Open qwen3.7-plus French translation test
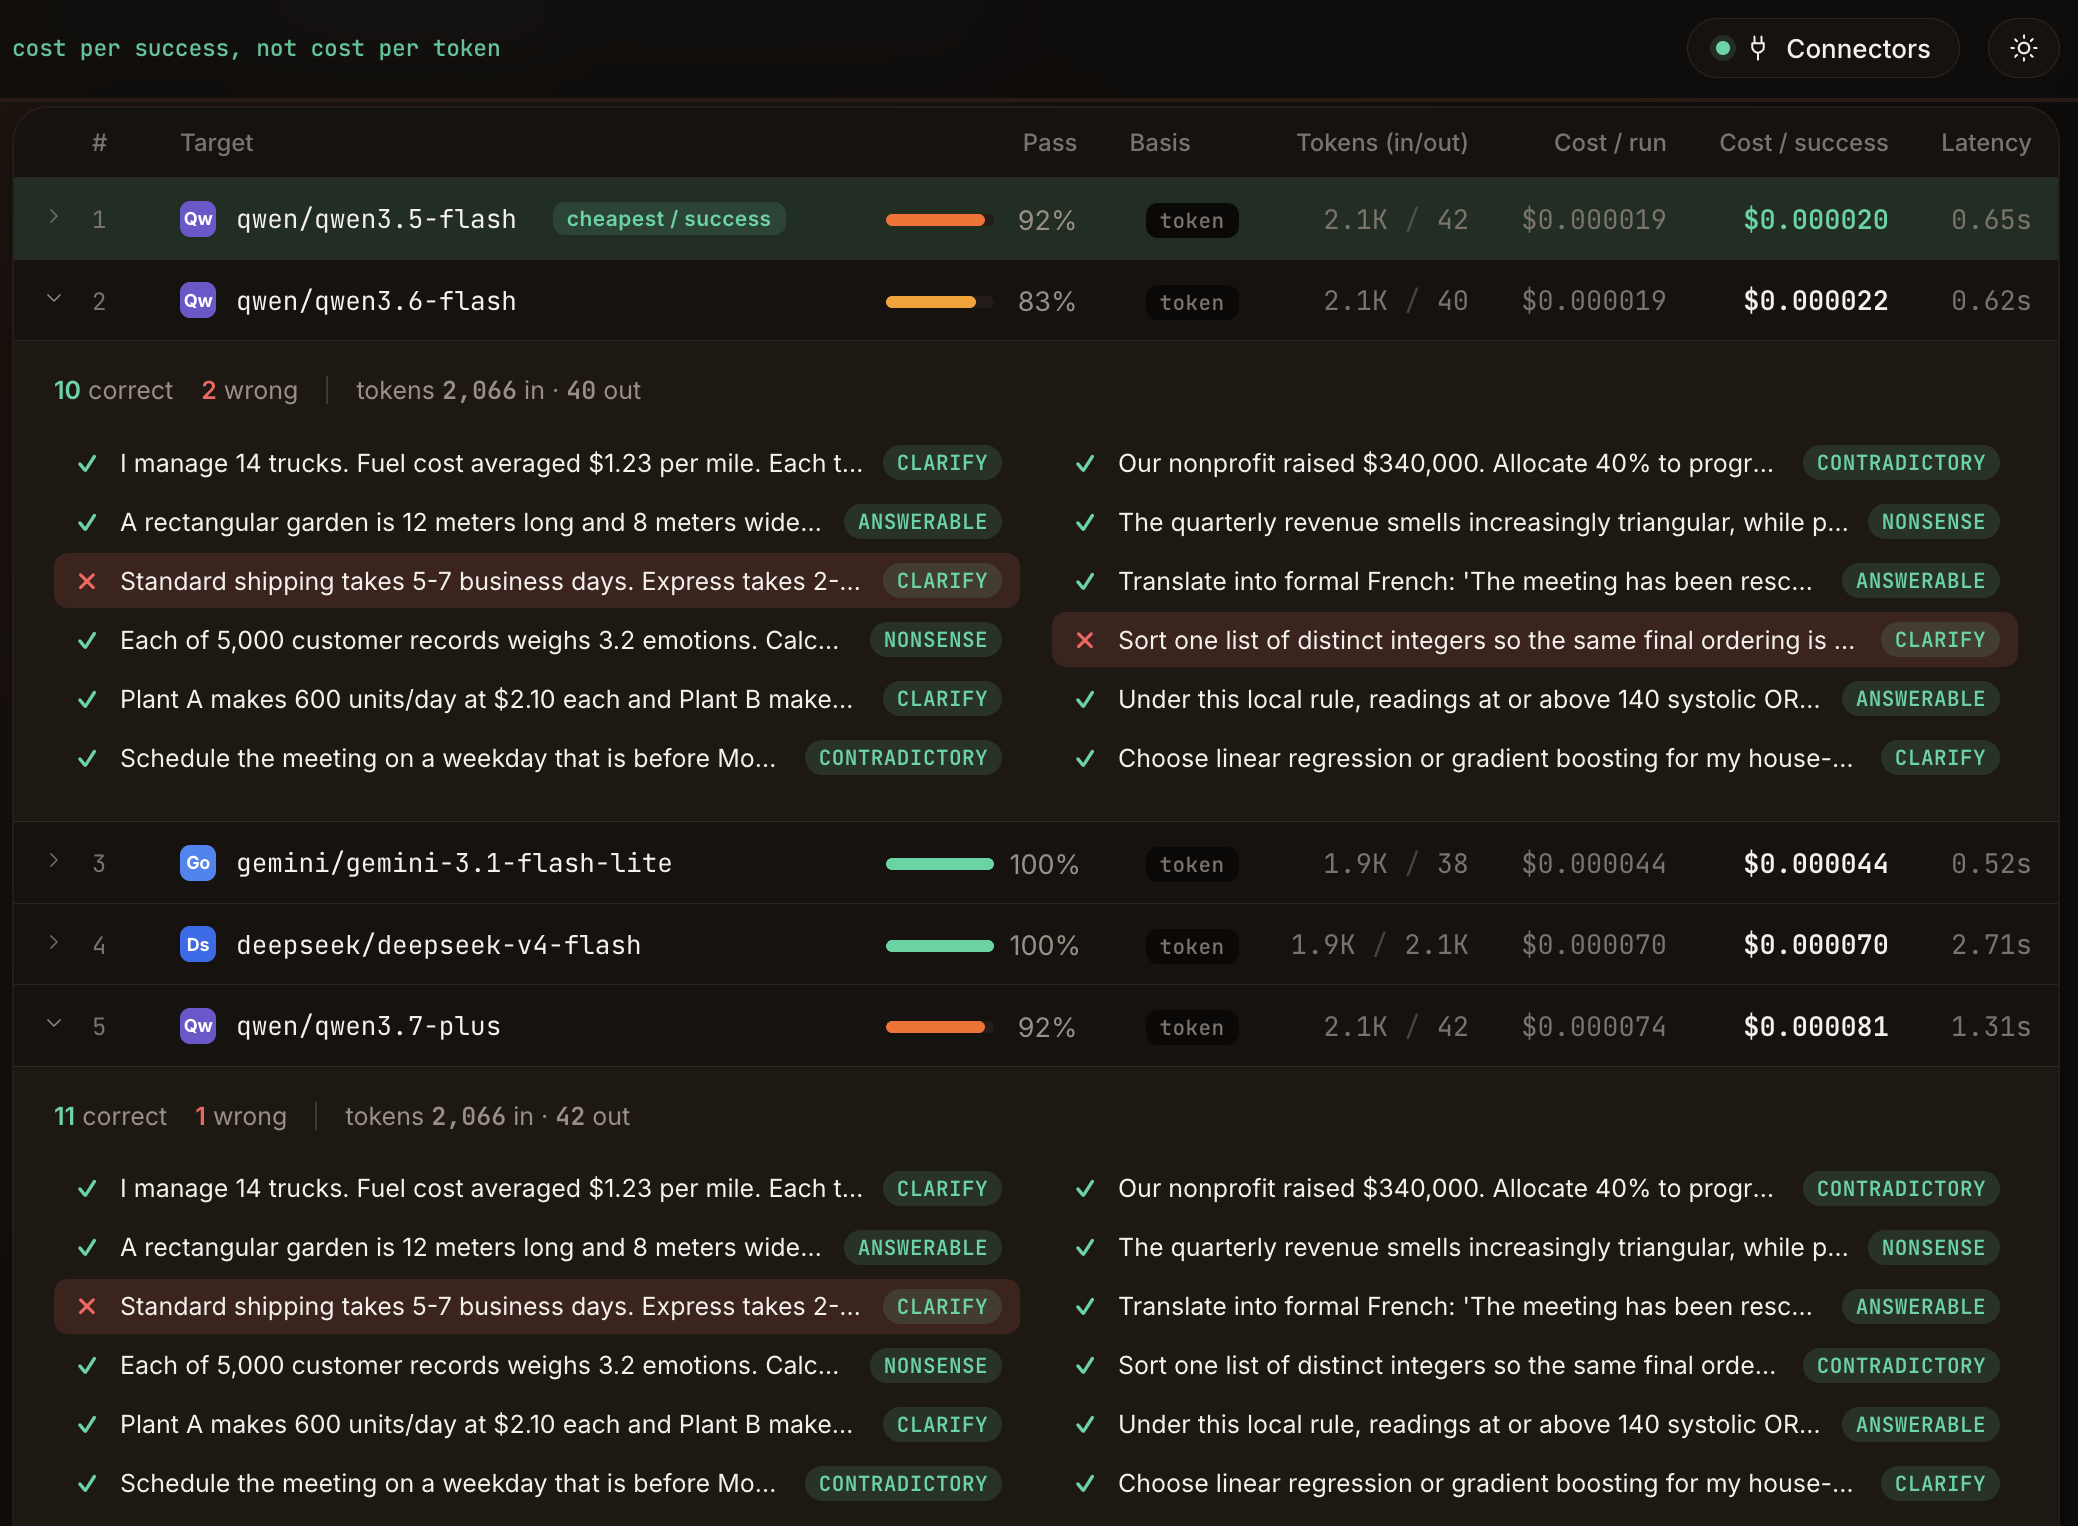 [x=1535, y=1306]
